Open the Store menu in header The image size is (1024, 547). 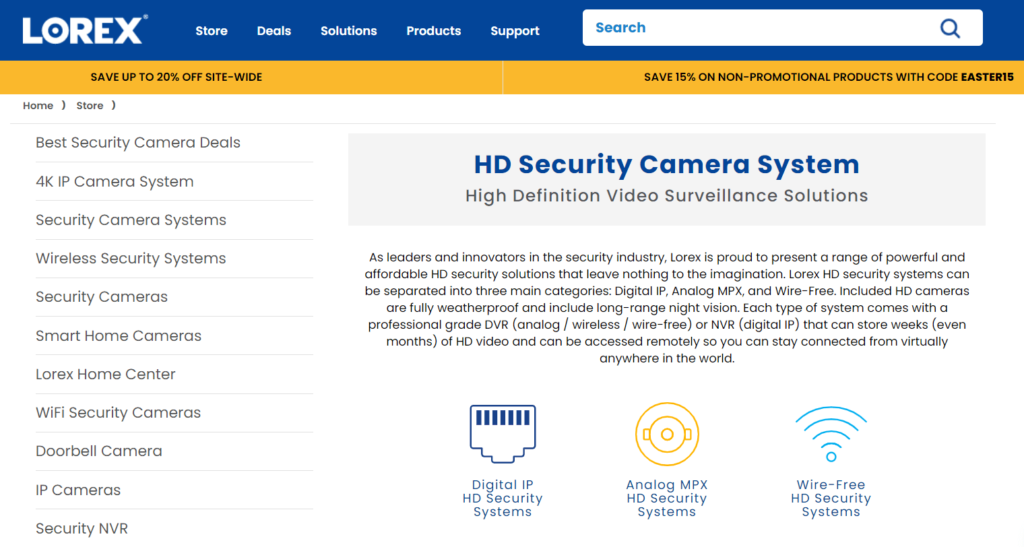coord(211,31)
